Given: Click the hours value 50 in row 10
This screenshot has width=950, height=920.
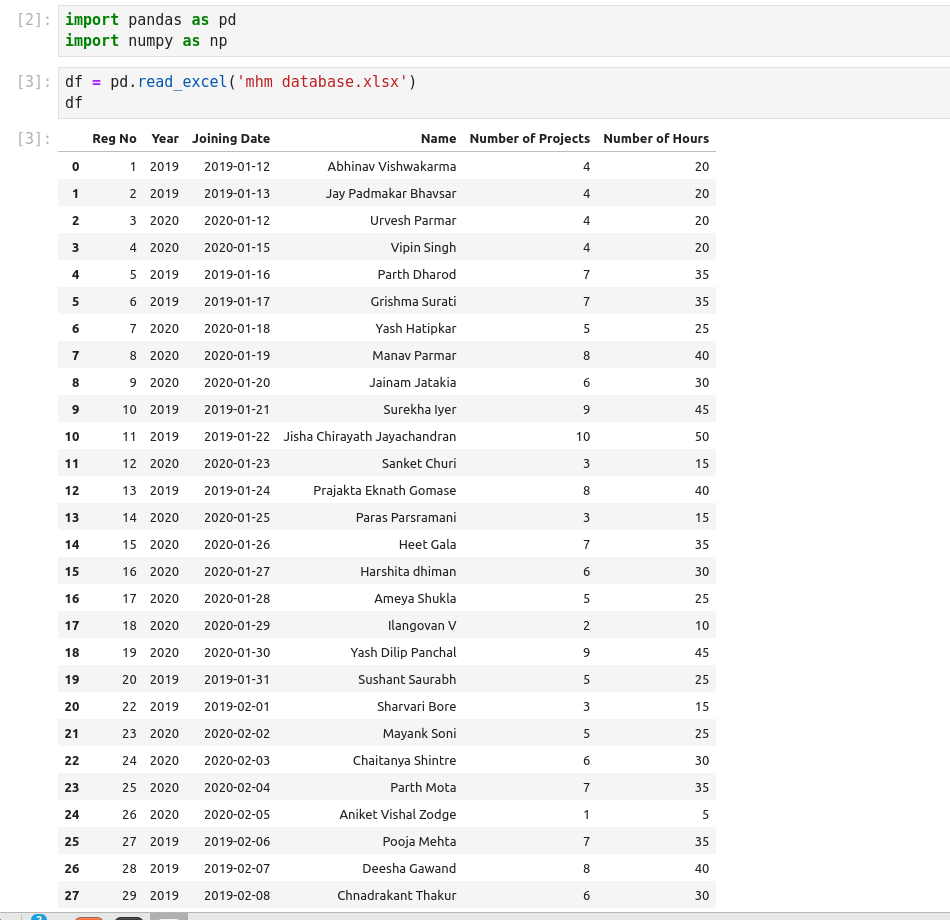Looking at the screenshot, I should pyautogui.click(x=701, y=436).
